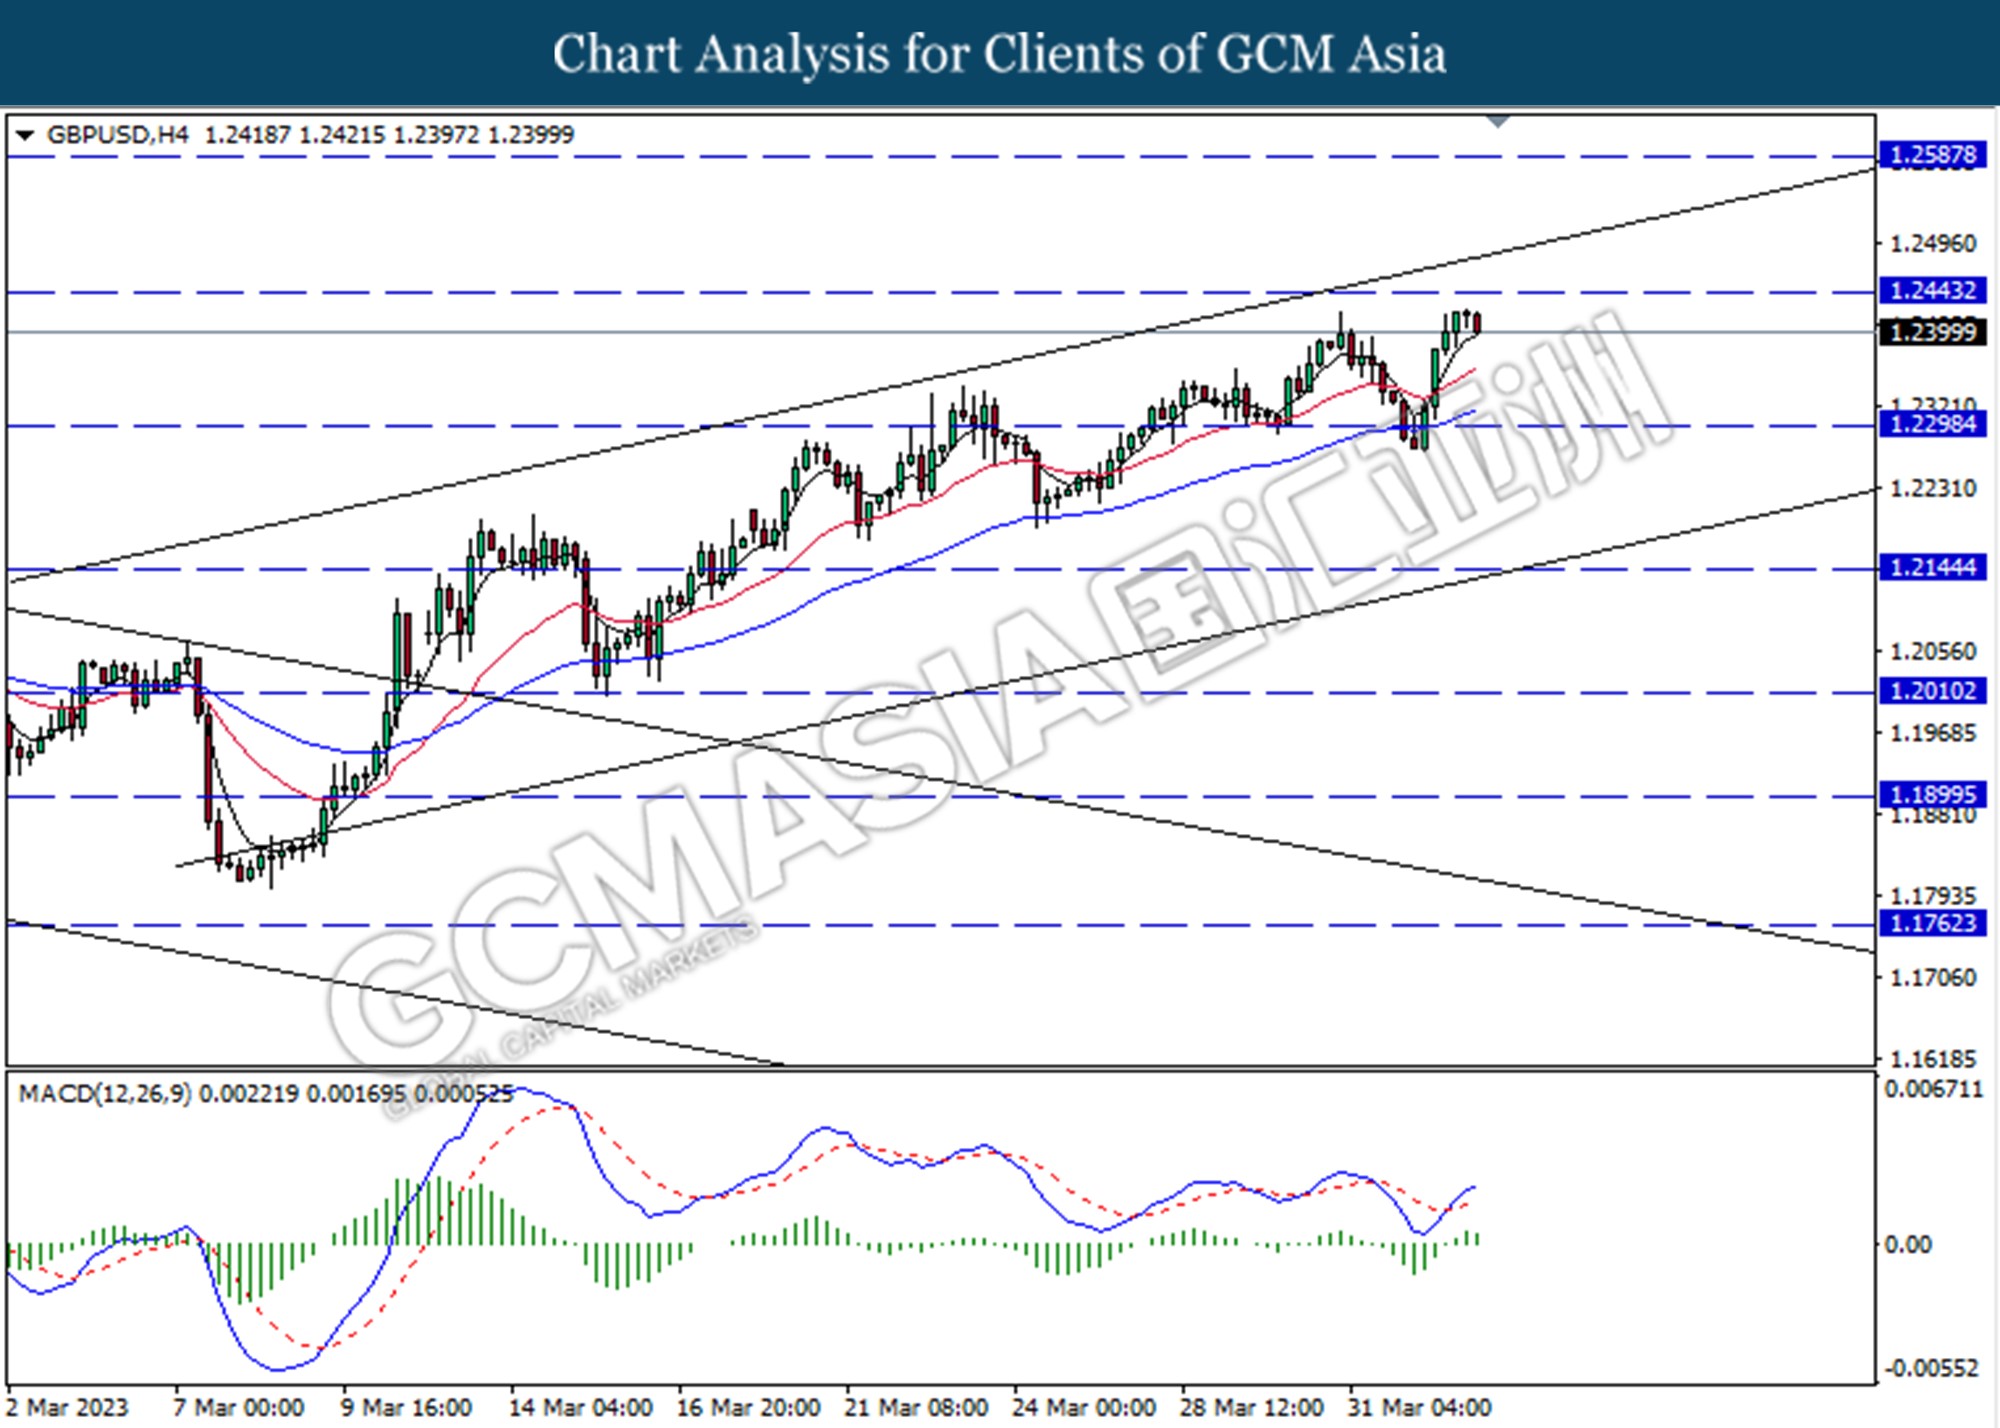Click the latest red candlestick on chart
Image resolution: width=2000 pixels, height=1428 pixels.
pyautogui.click(x=1477, y=323)
